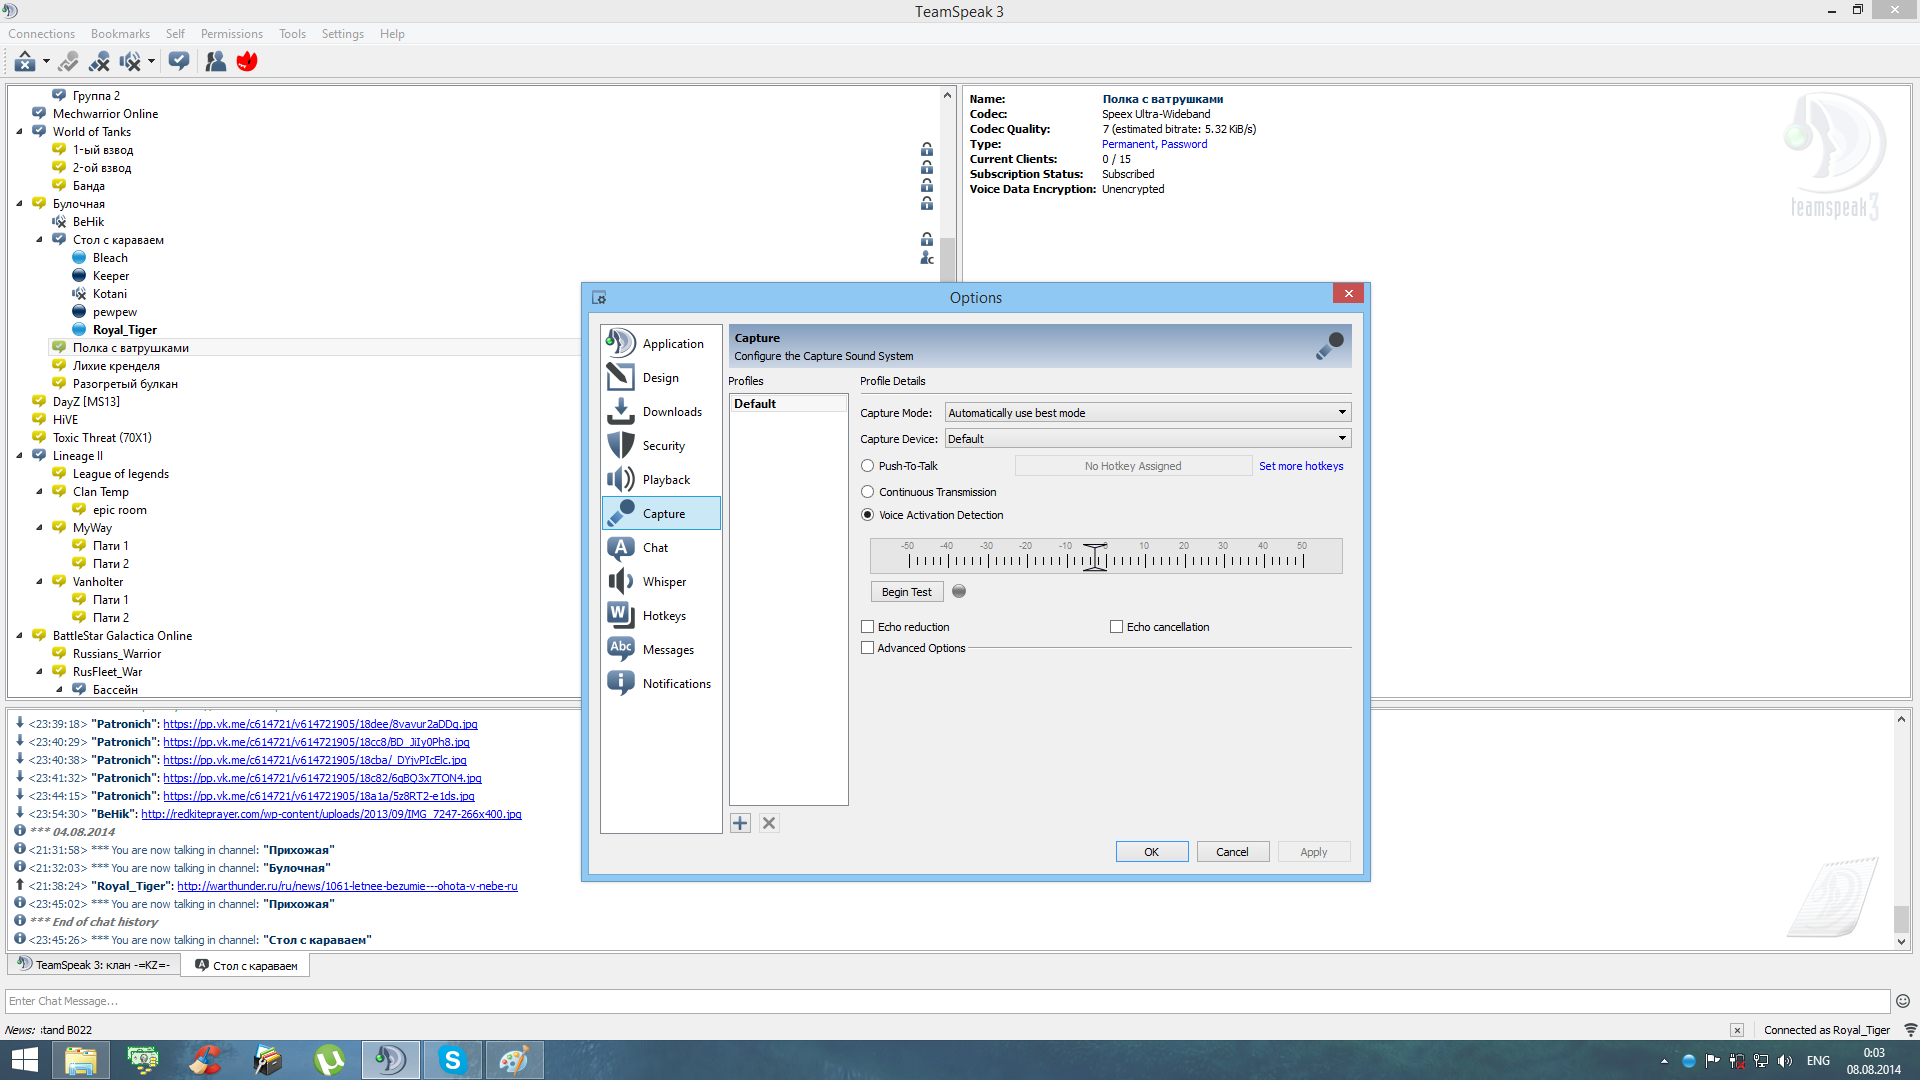Open uTorrent from the taskbar
The width and height of the screenshot is (1920, 1080).
[329, 1060]
